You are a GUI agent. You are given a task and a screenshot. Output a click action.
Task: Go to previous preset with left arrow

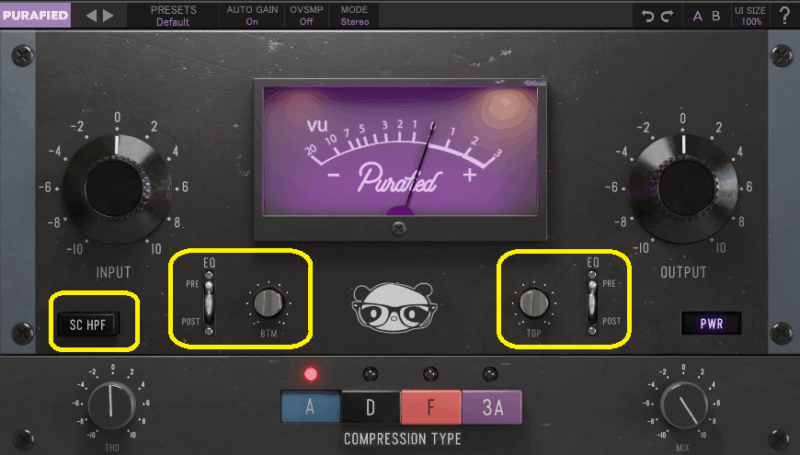[90, 15]
